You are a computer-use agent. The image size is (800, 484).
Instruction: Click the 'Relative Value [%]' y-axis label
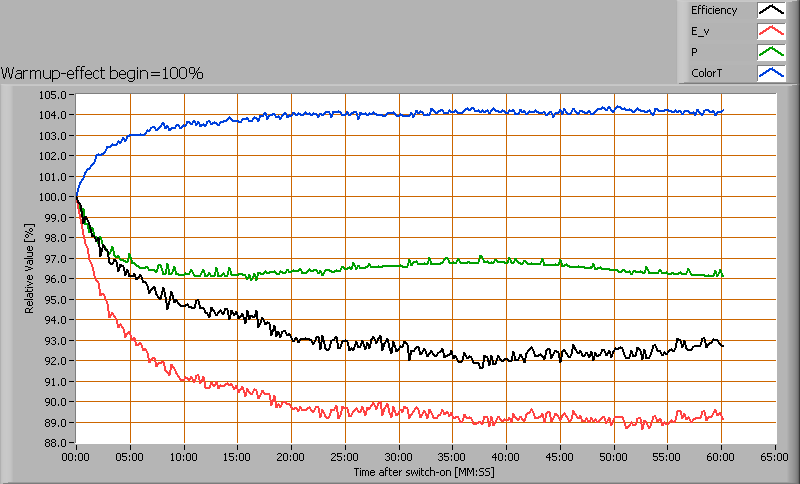(30, 268)
